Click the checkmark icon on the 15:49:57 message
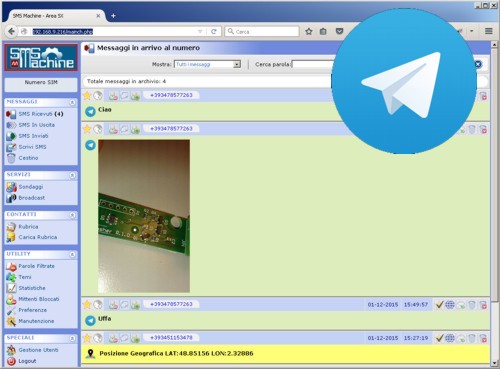Screen dimensions: 500x369 click(x=439, y=304)
